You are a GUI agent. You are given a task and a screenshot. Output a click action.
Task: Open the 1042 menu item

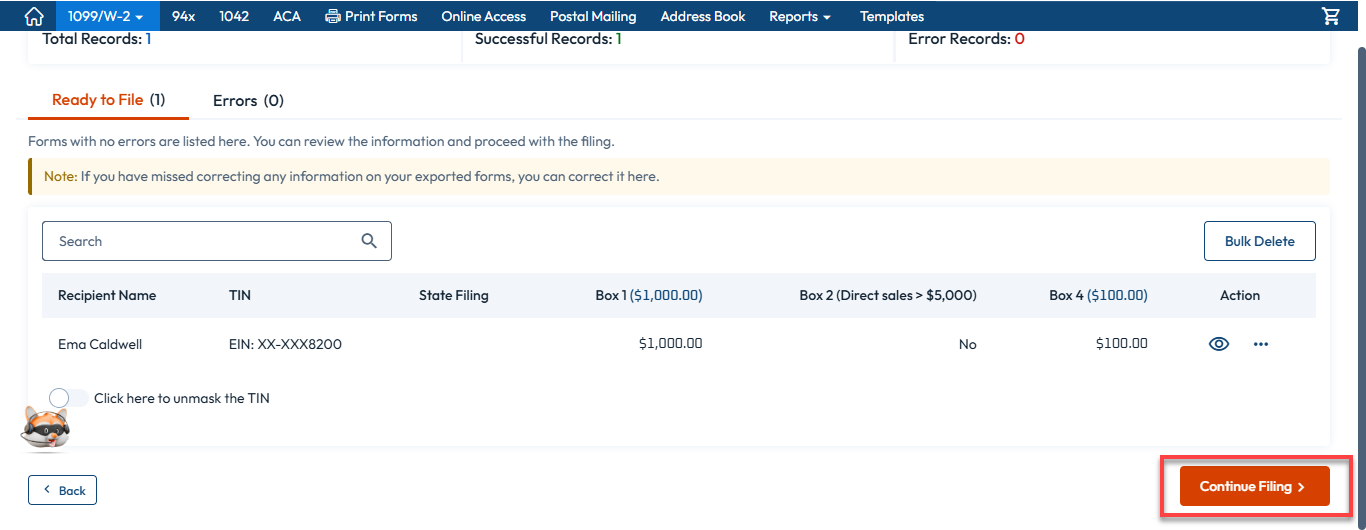[x=234, y=16]
